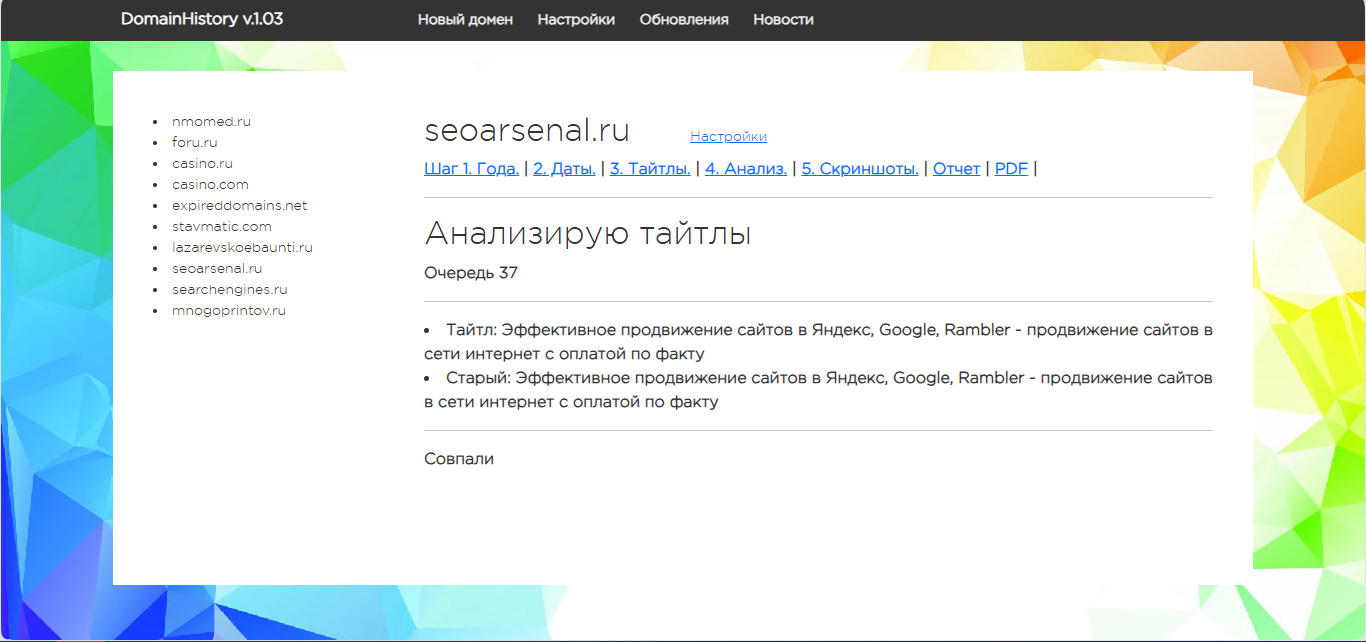Open searchengines.ru from the list
Viewport: 1366px width, 642px height.
pos(229,289)
